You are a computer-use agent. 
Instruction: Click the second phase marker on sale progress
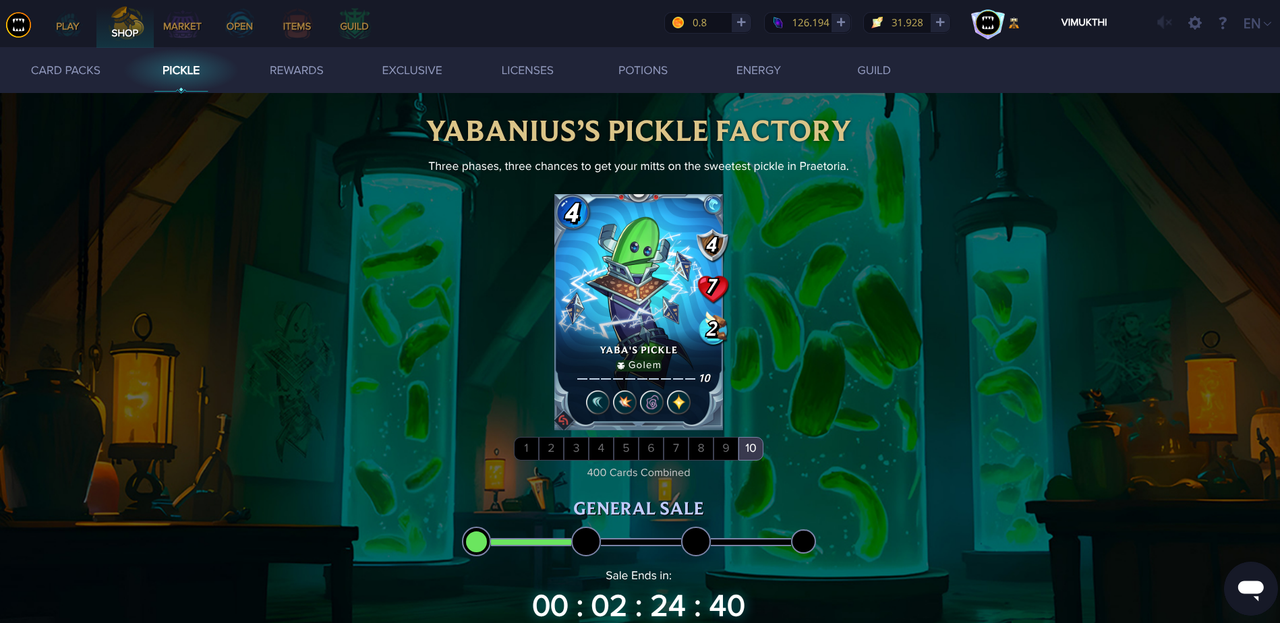[x=586, y=542]
